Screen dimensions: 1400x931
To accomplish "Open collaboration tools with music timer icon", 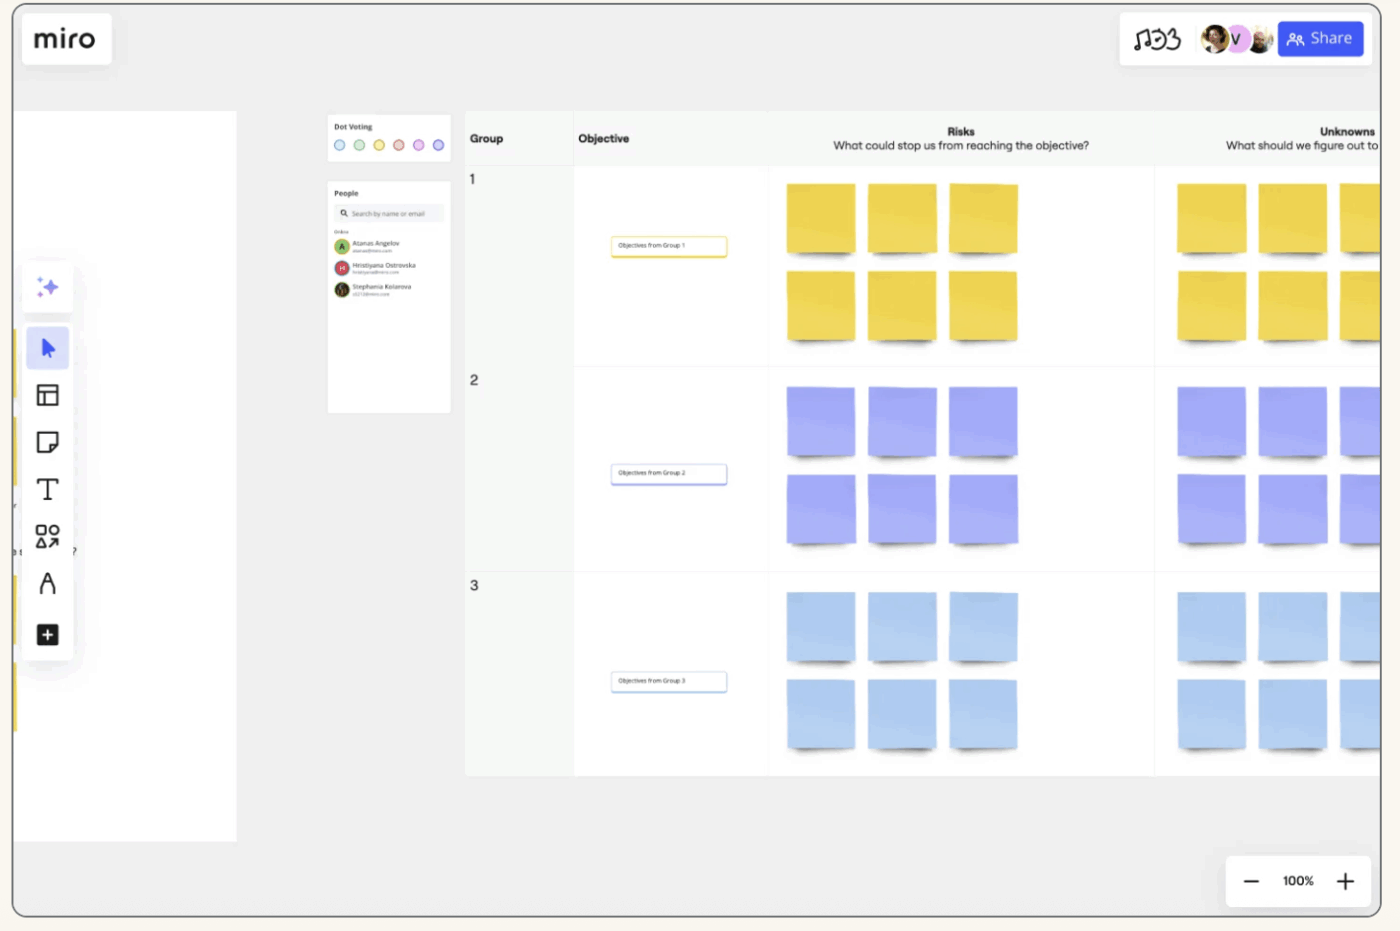I will click(x=1157, y=39).
